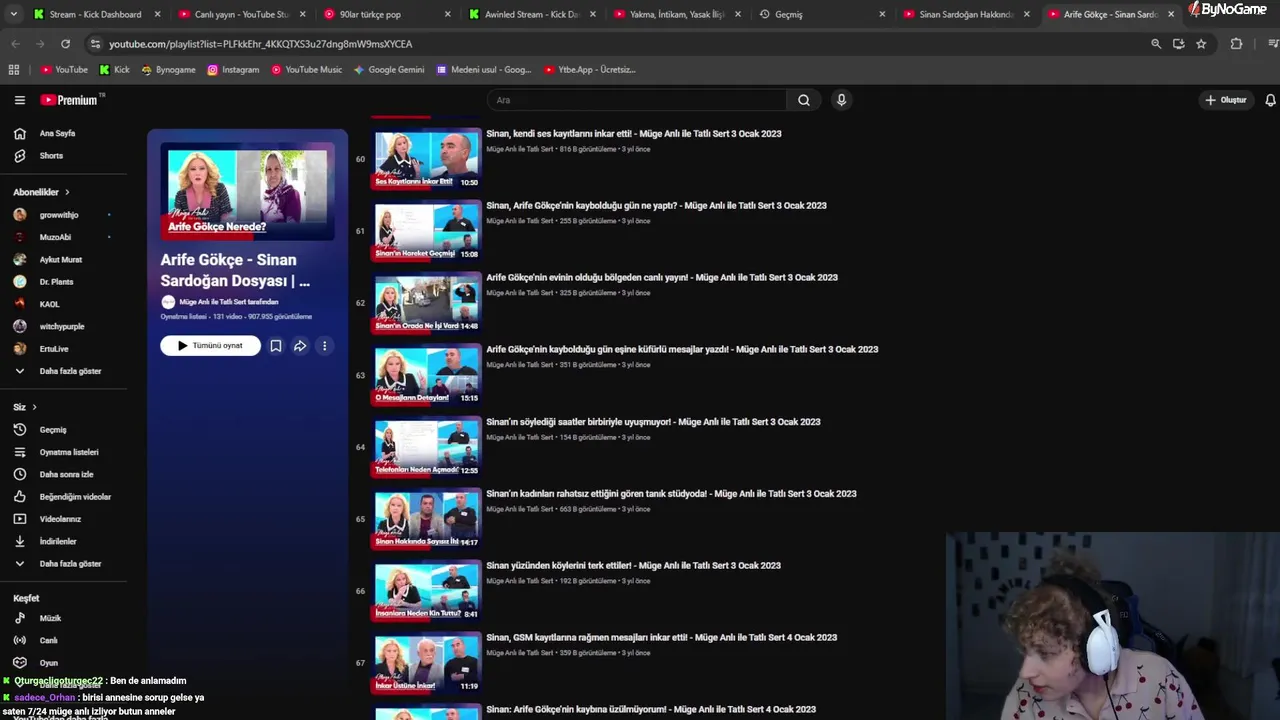Open Kick bookmark in bookmarks bar

(114, 70)
